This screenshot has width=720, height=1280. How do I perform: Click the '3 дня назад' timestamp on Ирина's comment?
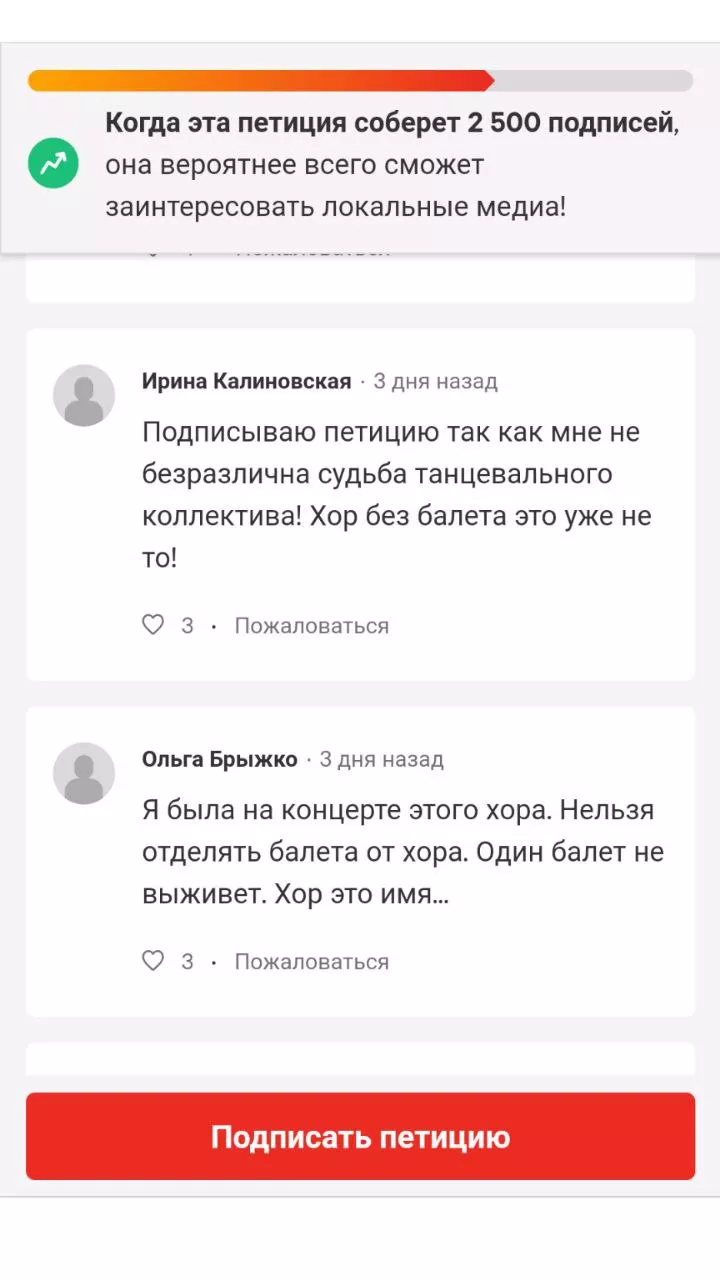point(435,381)
